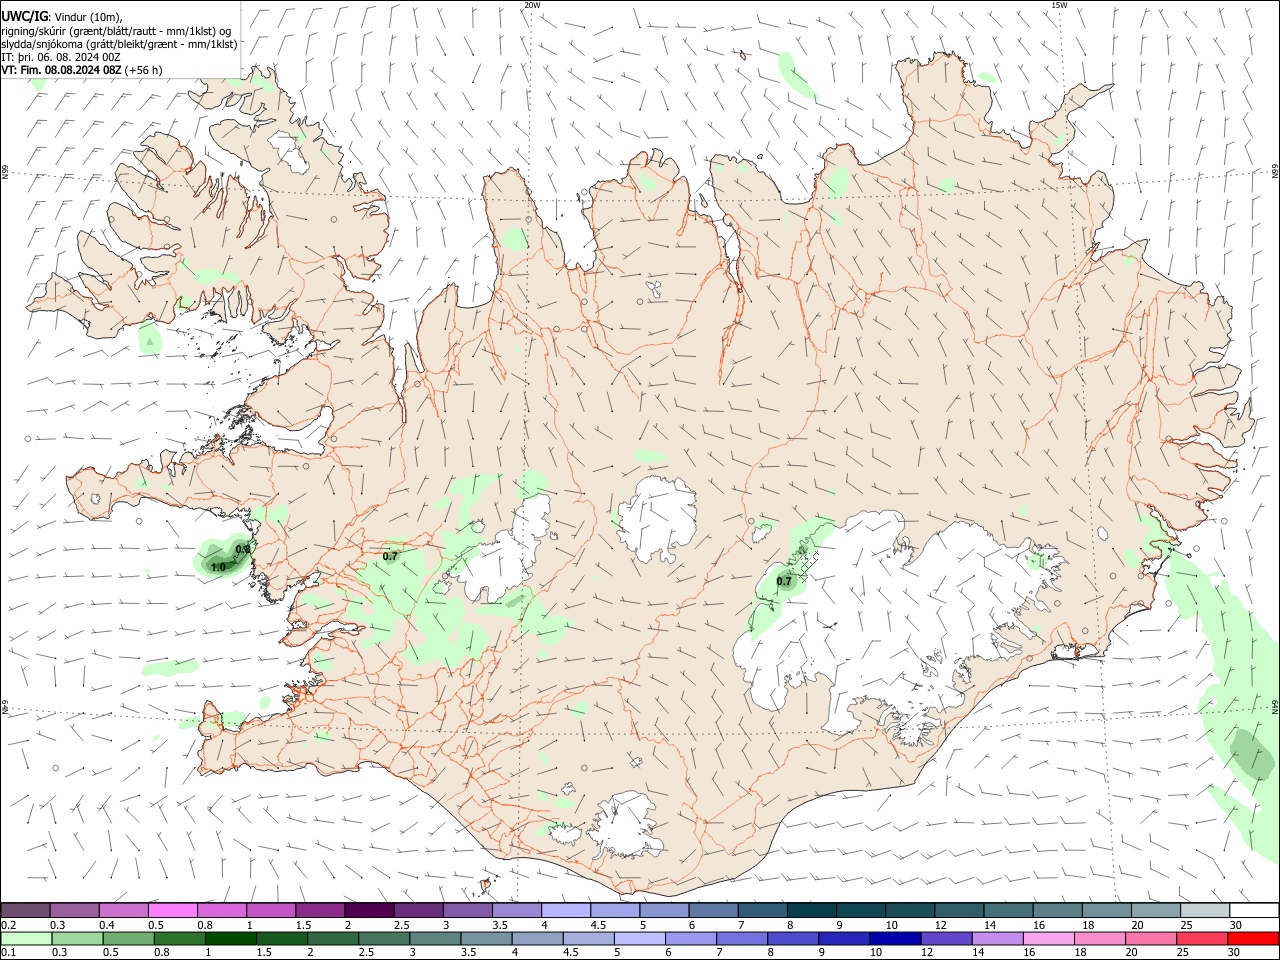Image resolution: width=1280 pixels, height=960 pixels.
Task: Select the lavender swatch starting at 14 in rain row
Action: tap(997, 939)
